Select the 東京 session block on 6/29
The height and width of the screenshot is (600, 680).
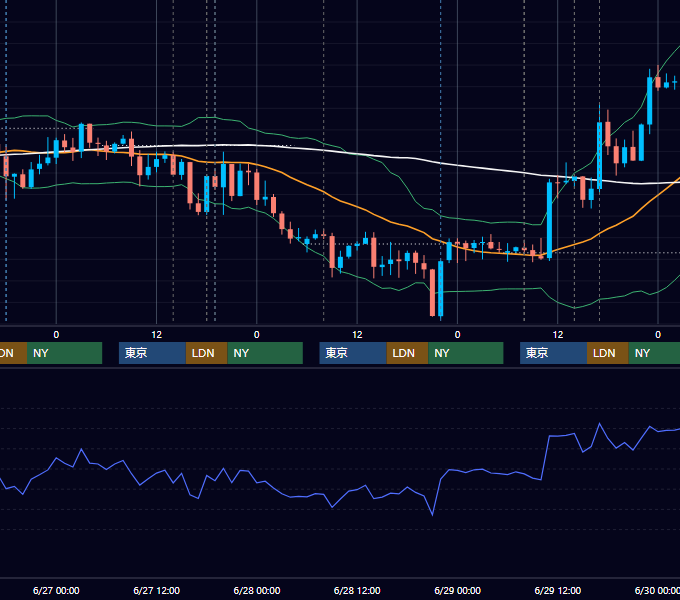pos(553,353)
